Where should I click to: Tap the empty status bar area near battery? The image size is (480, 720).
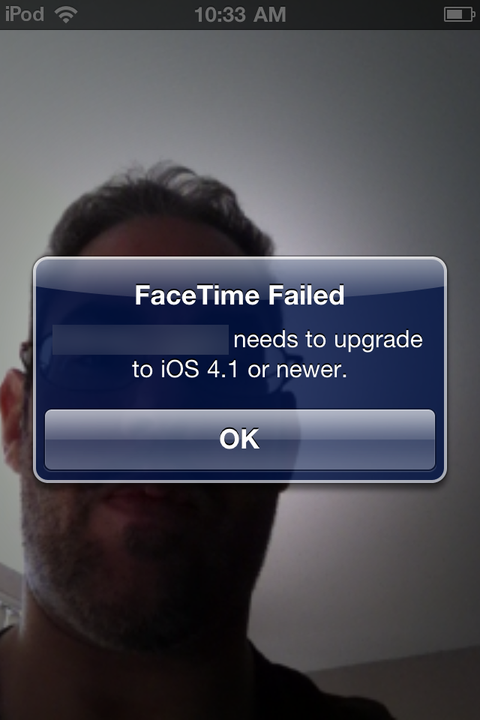coord(367,15)
